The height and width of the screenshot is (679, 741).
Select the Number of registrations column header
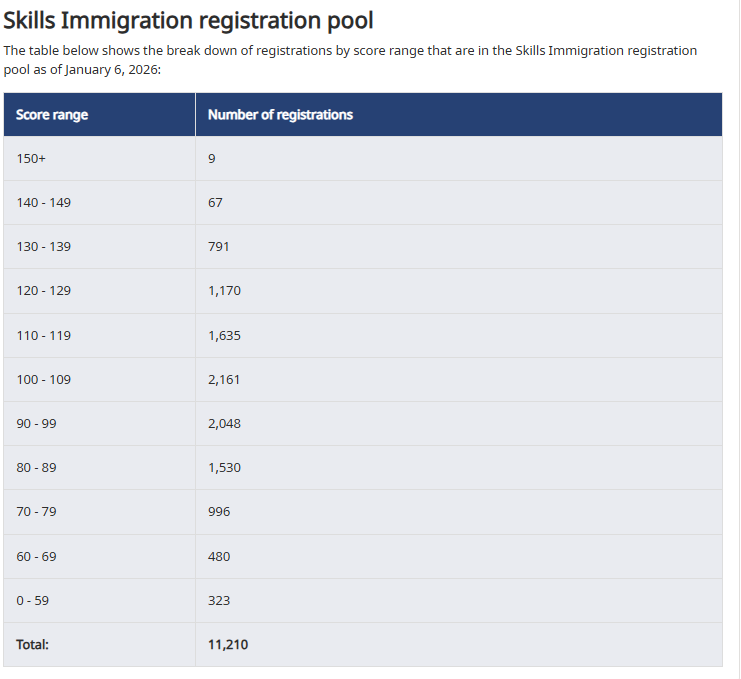(x=280, y=115)
